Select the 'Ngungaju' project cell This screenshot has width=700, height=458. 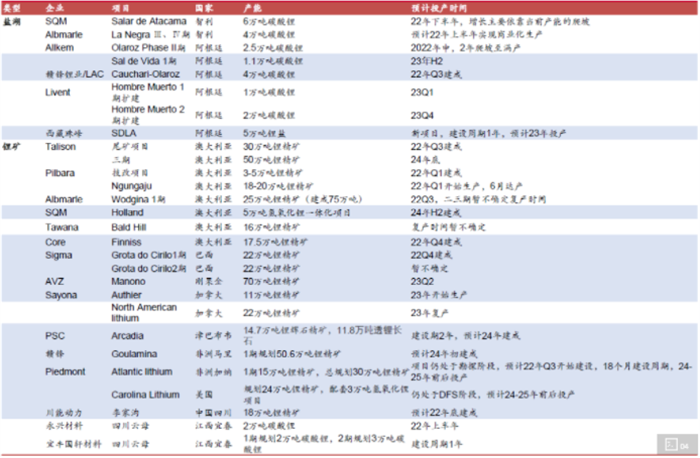click(131, 186)
